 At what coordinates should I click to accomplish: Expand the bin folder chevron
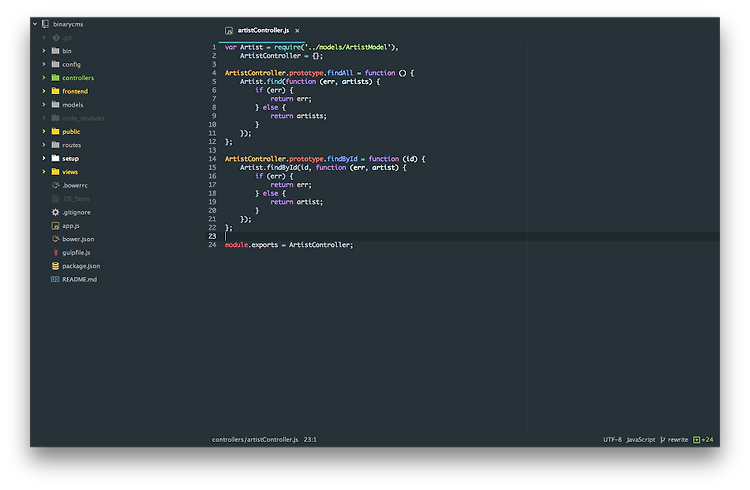[x=44, y=51]
